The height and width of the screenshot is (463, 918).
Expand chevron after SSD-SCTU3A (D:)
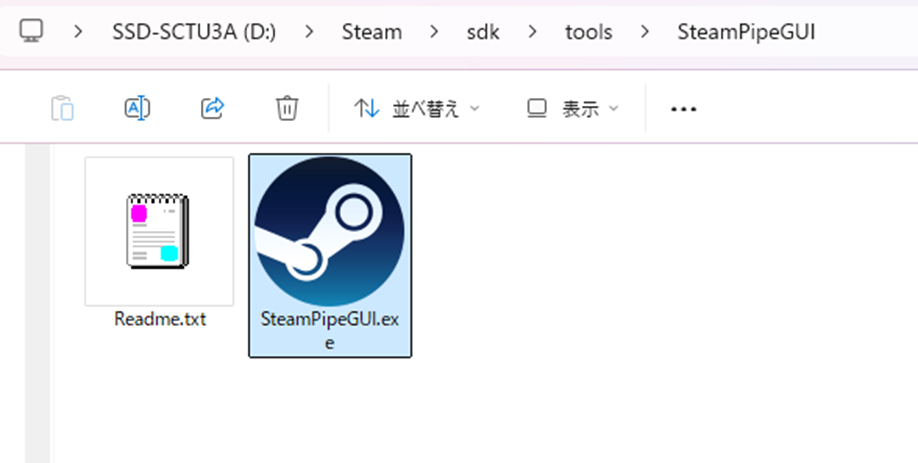click(x=309, y=32)
